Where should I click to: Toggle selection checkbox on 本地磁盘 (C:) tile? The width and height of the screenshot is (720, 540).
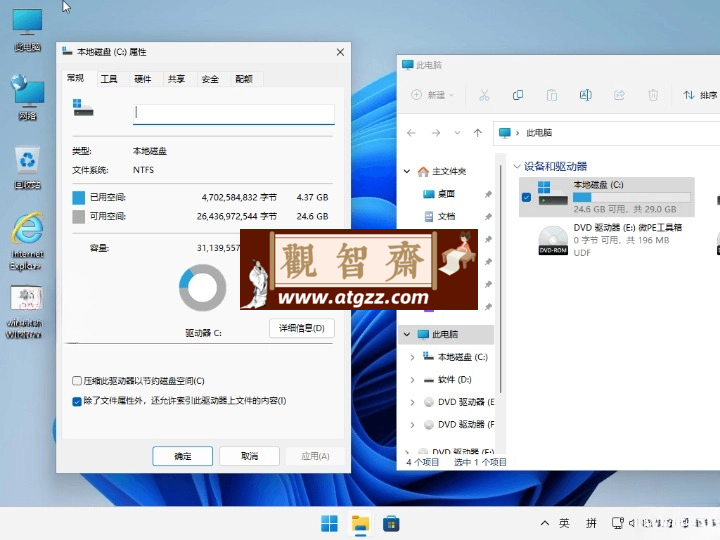point(526,197)
